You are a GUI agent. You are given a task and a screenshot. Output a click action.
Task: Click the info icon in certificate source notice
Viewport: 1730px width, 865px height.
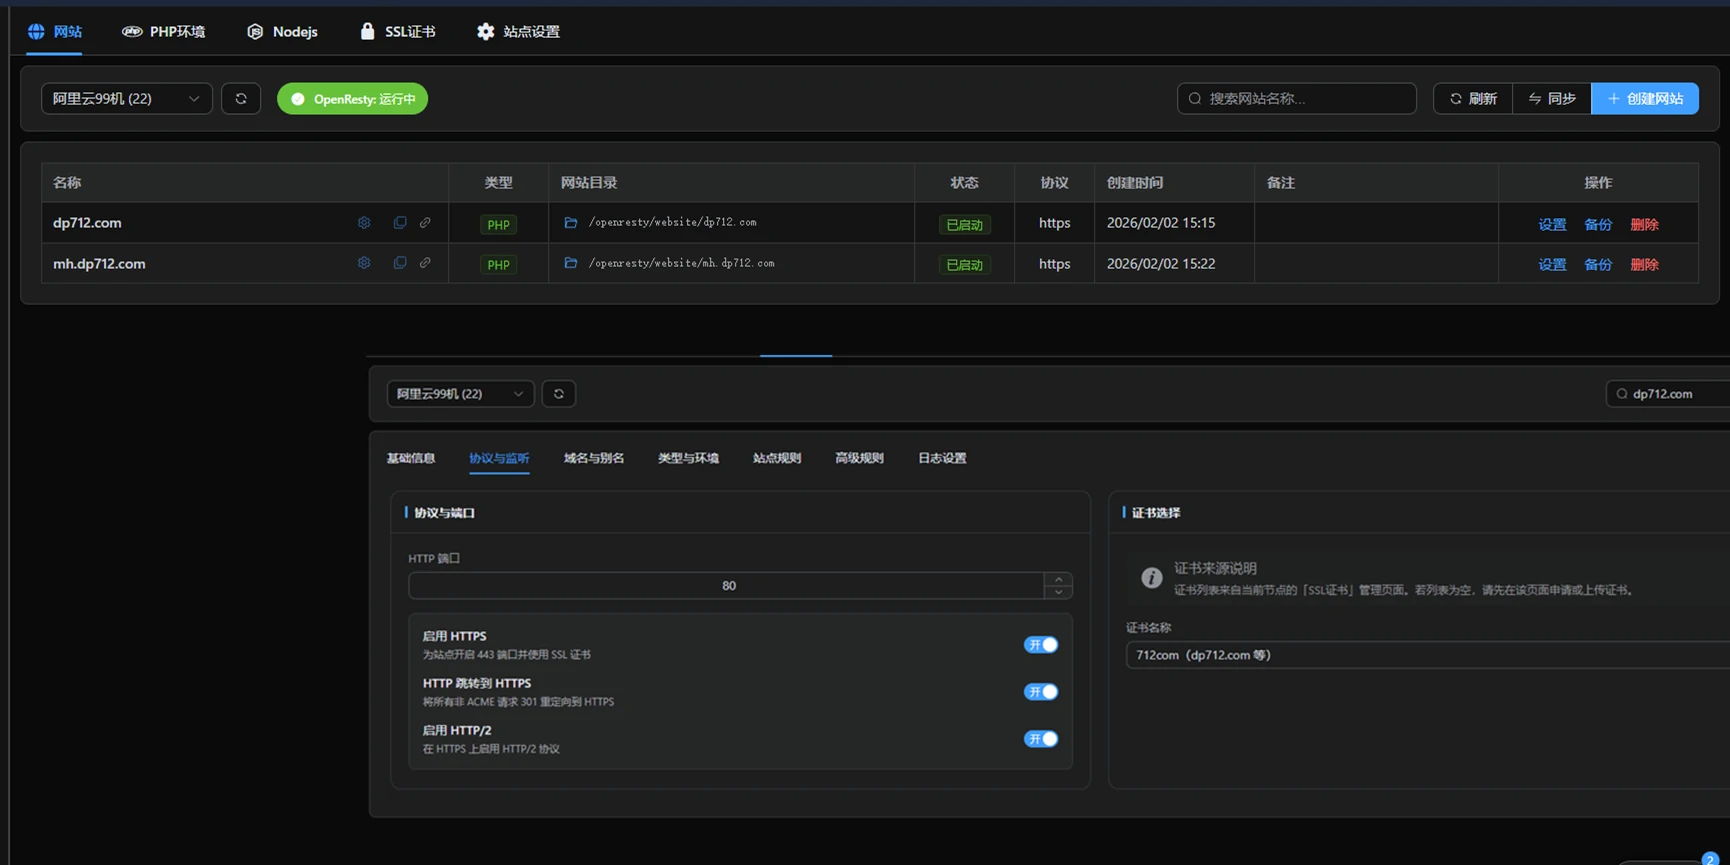(x=1152, y=578)
